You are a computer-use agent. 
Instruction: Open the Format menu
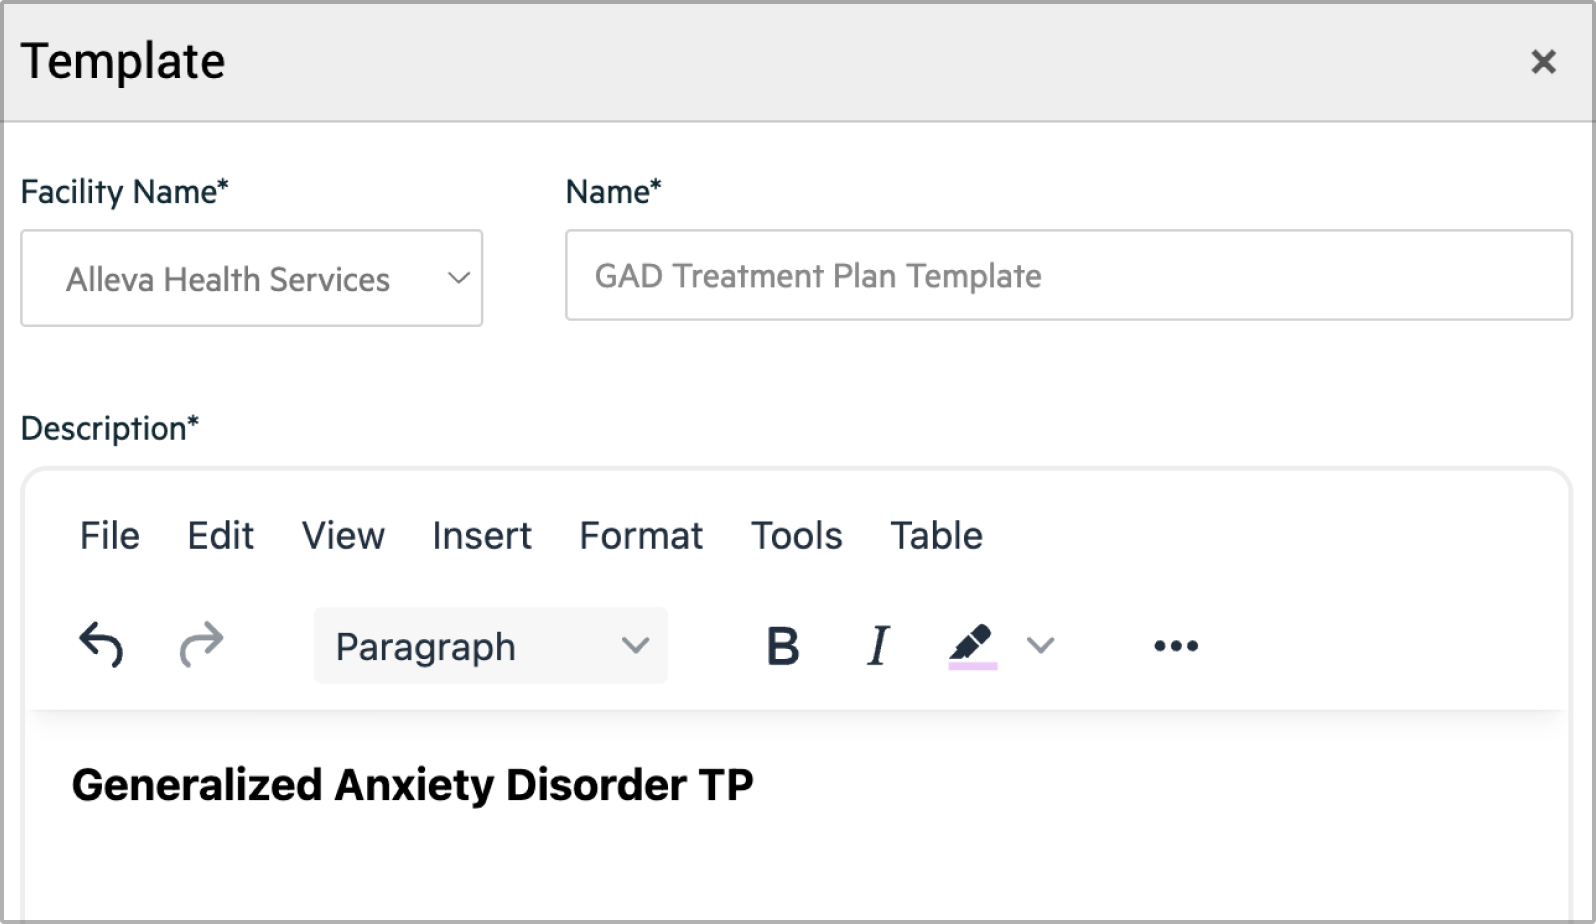click(x=641, y=536)
